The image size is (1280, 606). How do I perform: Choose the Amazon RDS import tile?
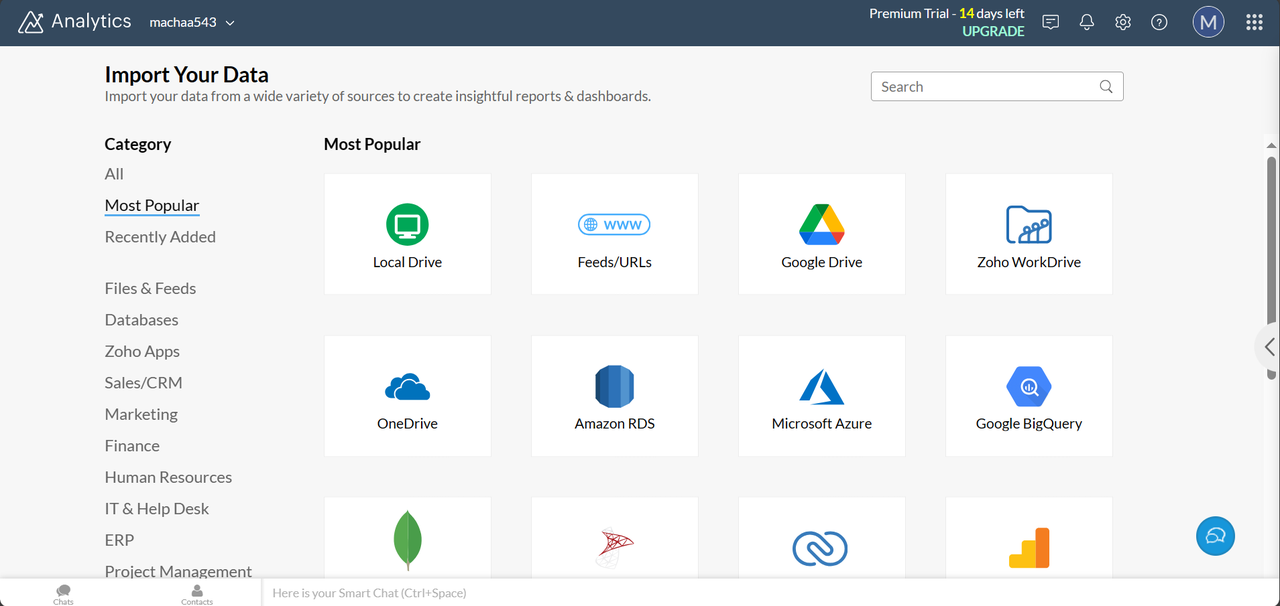click(614, 395)
